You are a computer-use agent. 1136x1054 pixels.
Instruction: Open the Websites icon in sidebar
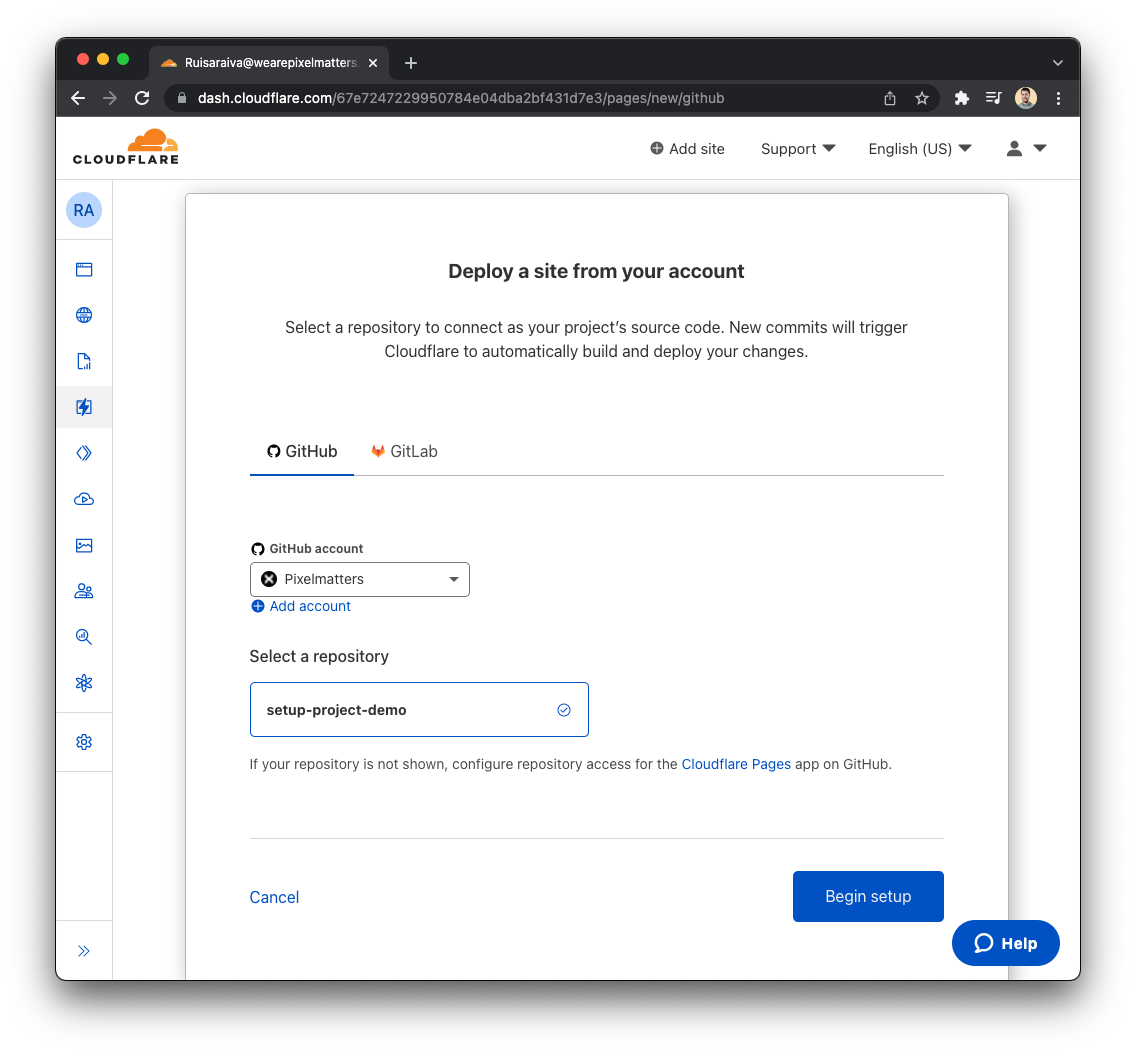pyautogui.click(x=84, y=269)
